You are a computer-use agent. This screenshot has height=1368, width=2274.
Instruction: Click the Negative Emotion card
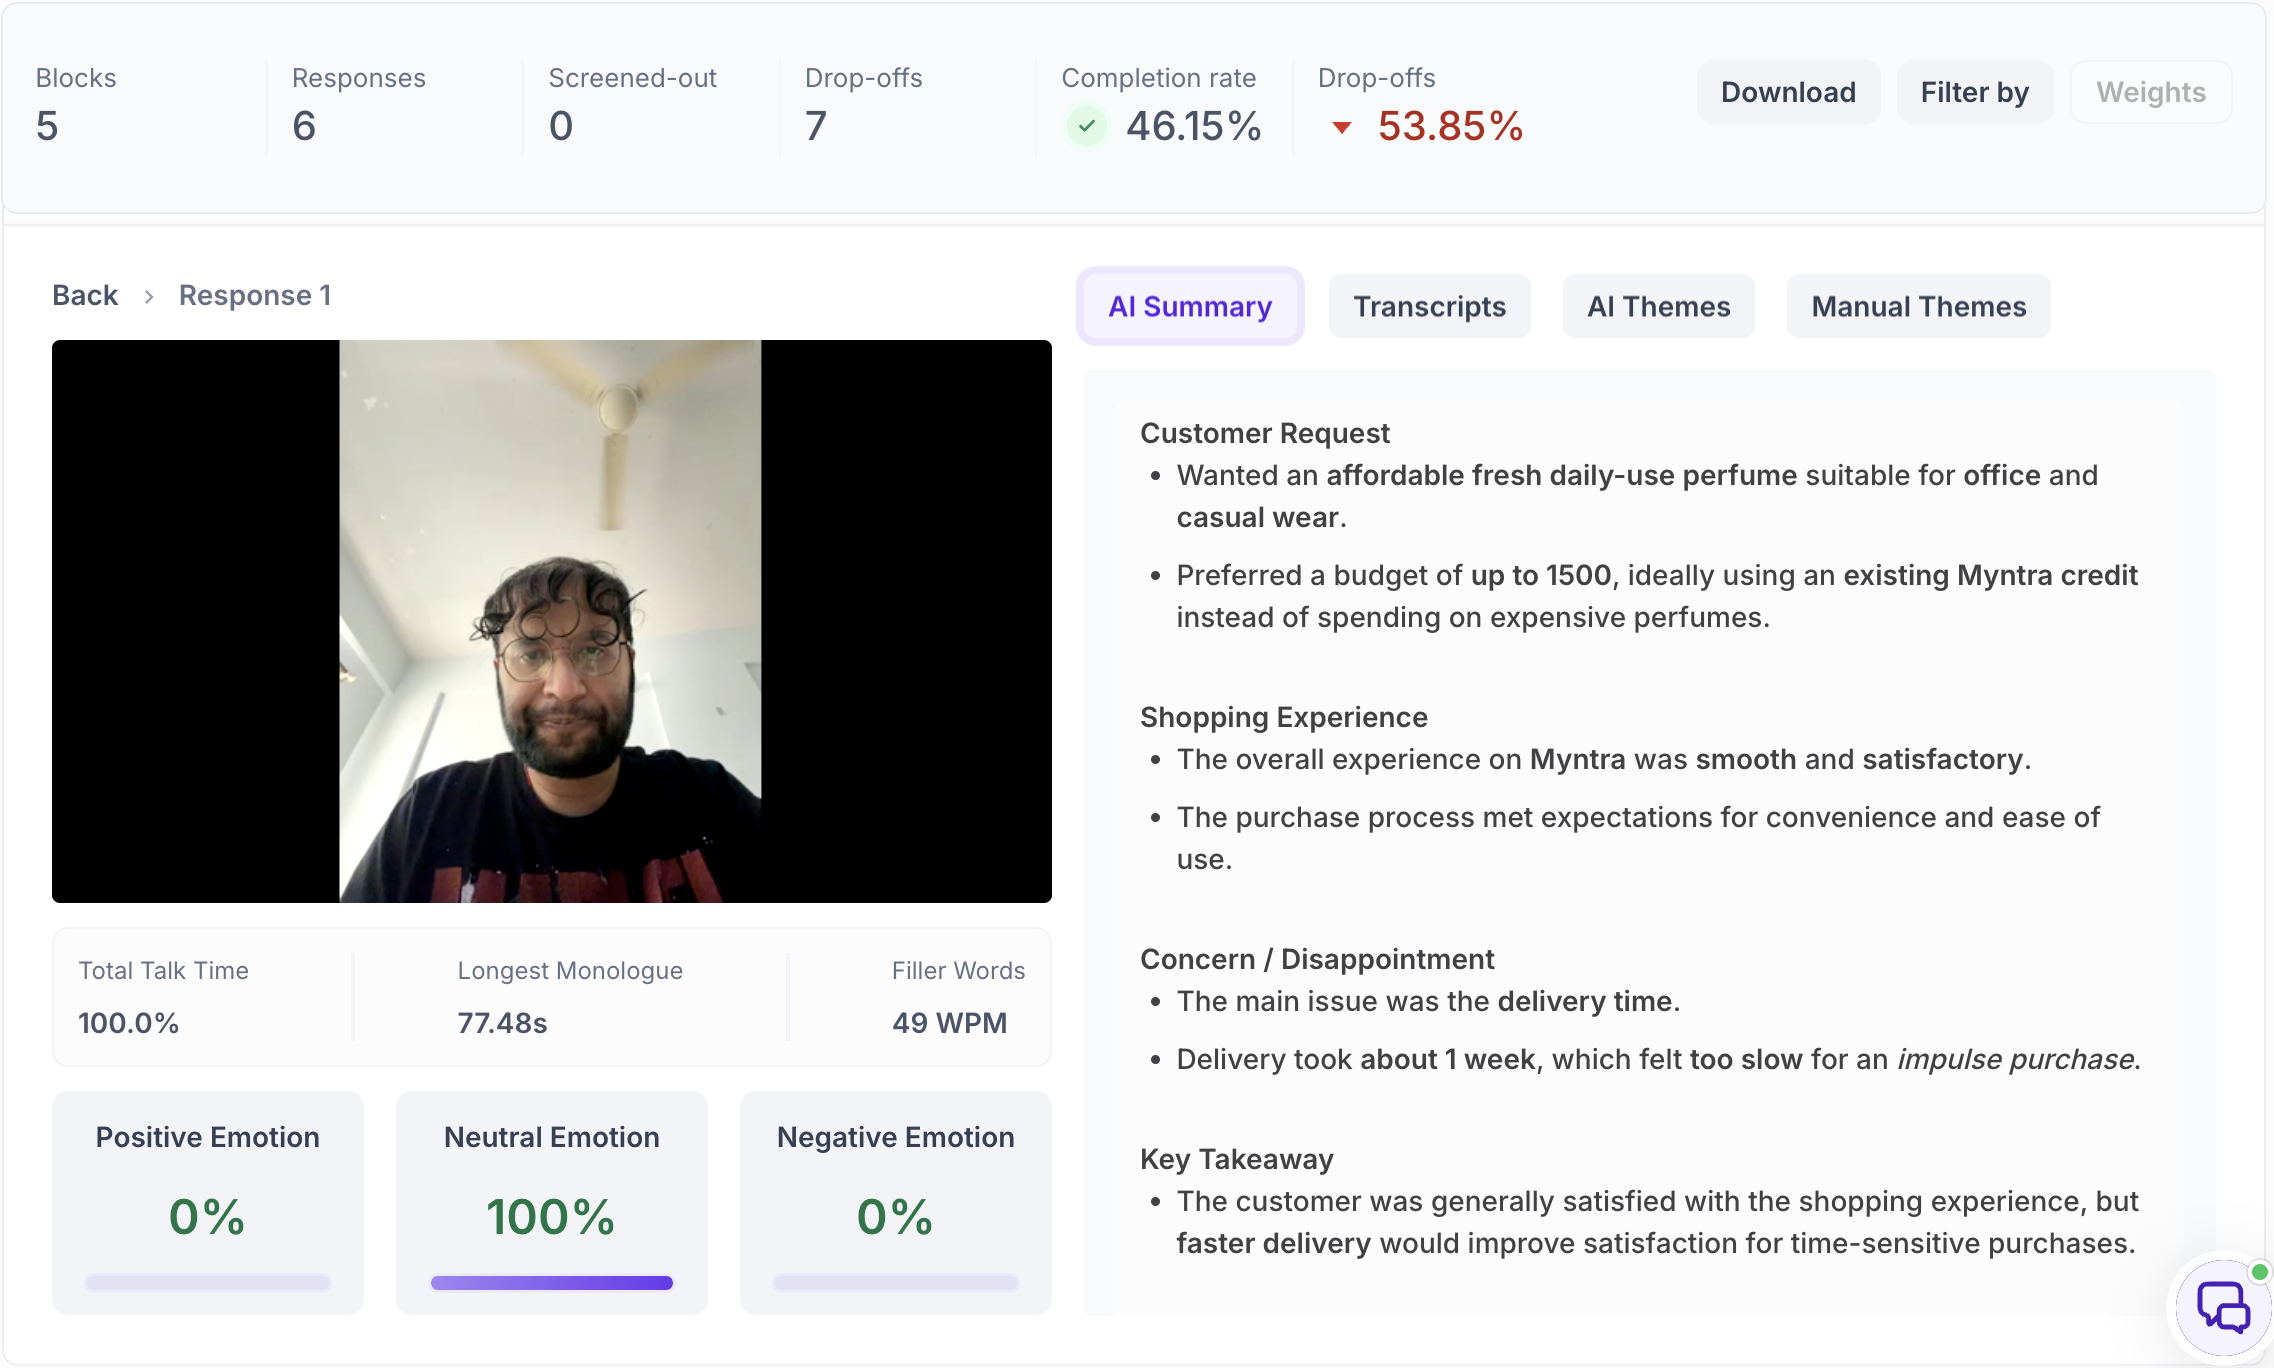(x=895, y=1202)
